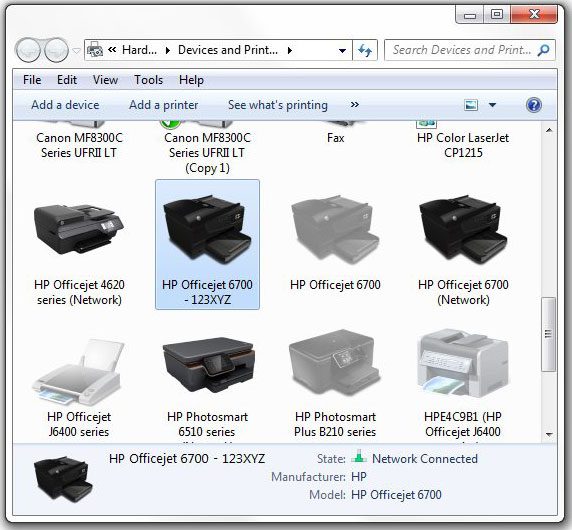Viewport: 572px width, 530px height.
Task: Click Add a printer
Action: coord(163,105)
